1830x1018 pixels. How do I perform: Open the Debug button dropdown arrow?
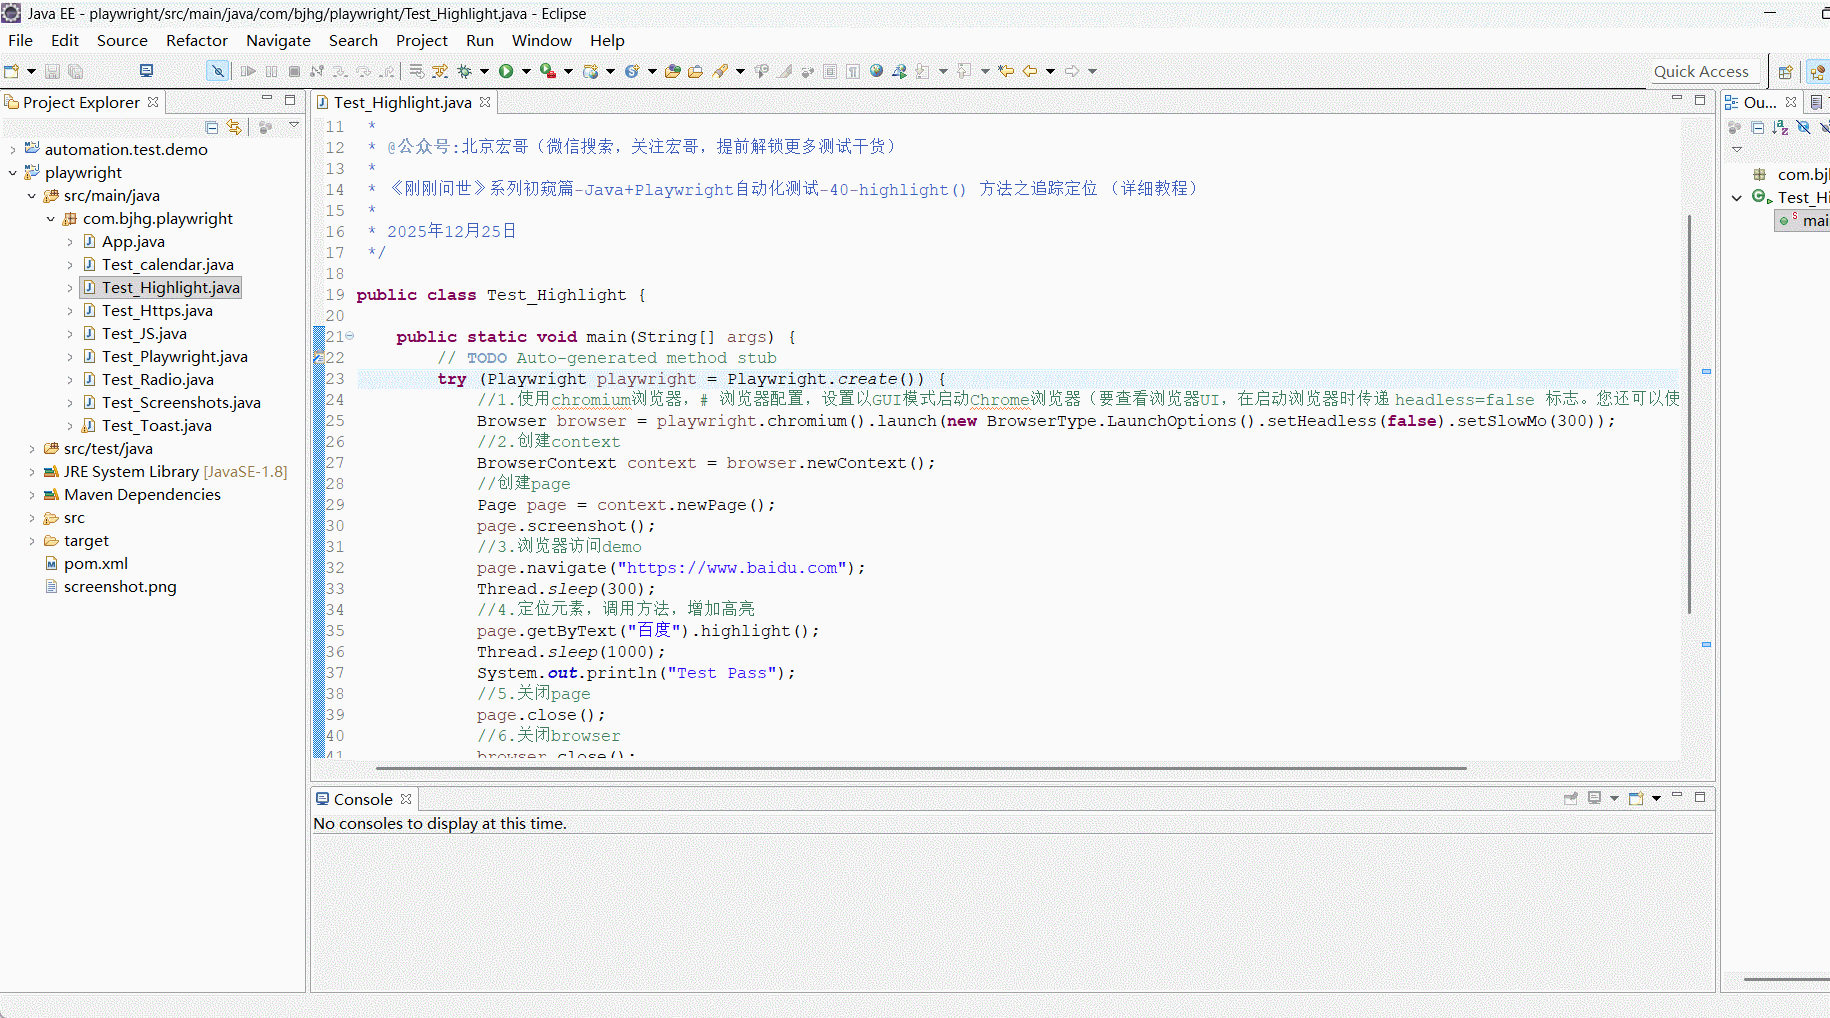pos(485,71)
